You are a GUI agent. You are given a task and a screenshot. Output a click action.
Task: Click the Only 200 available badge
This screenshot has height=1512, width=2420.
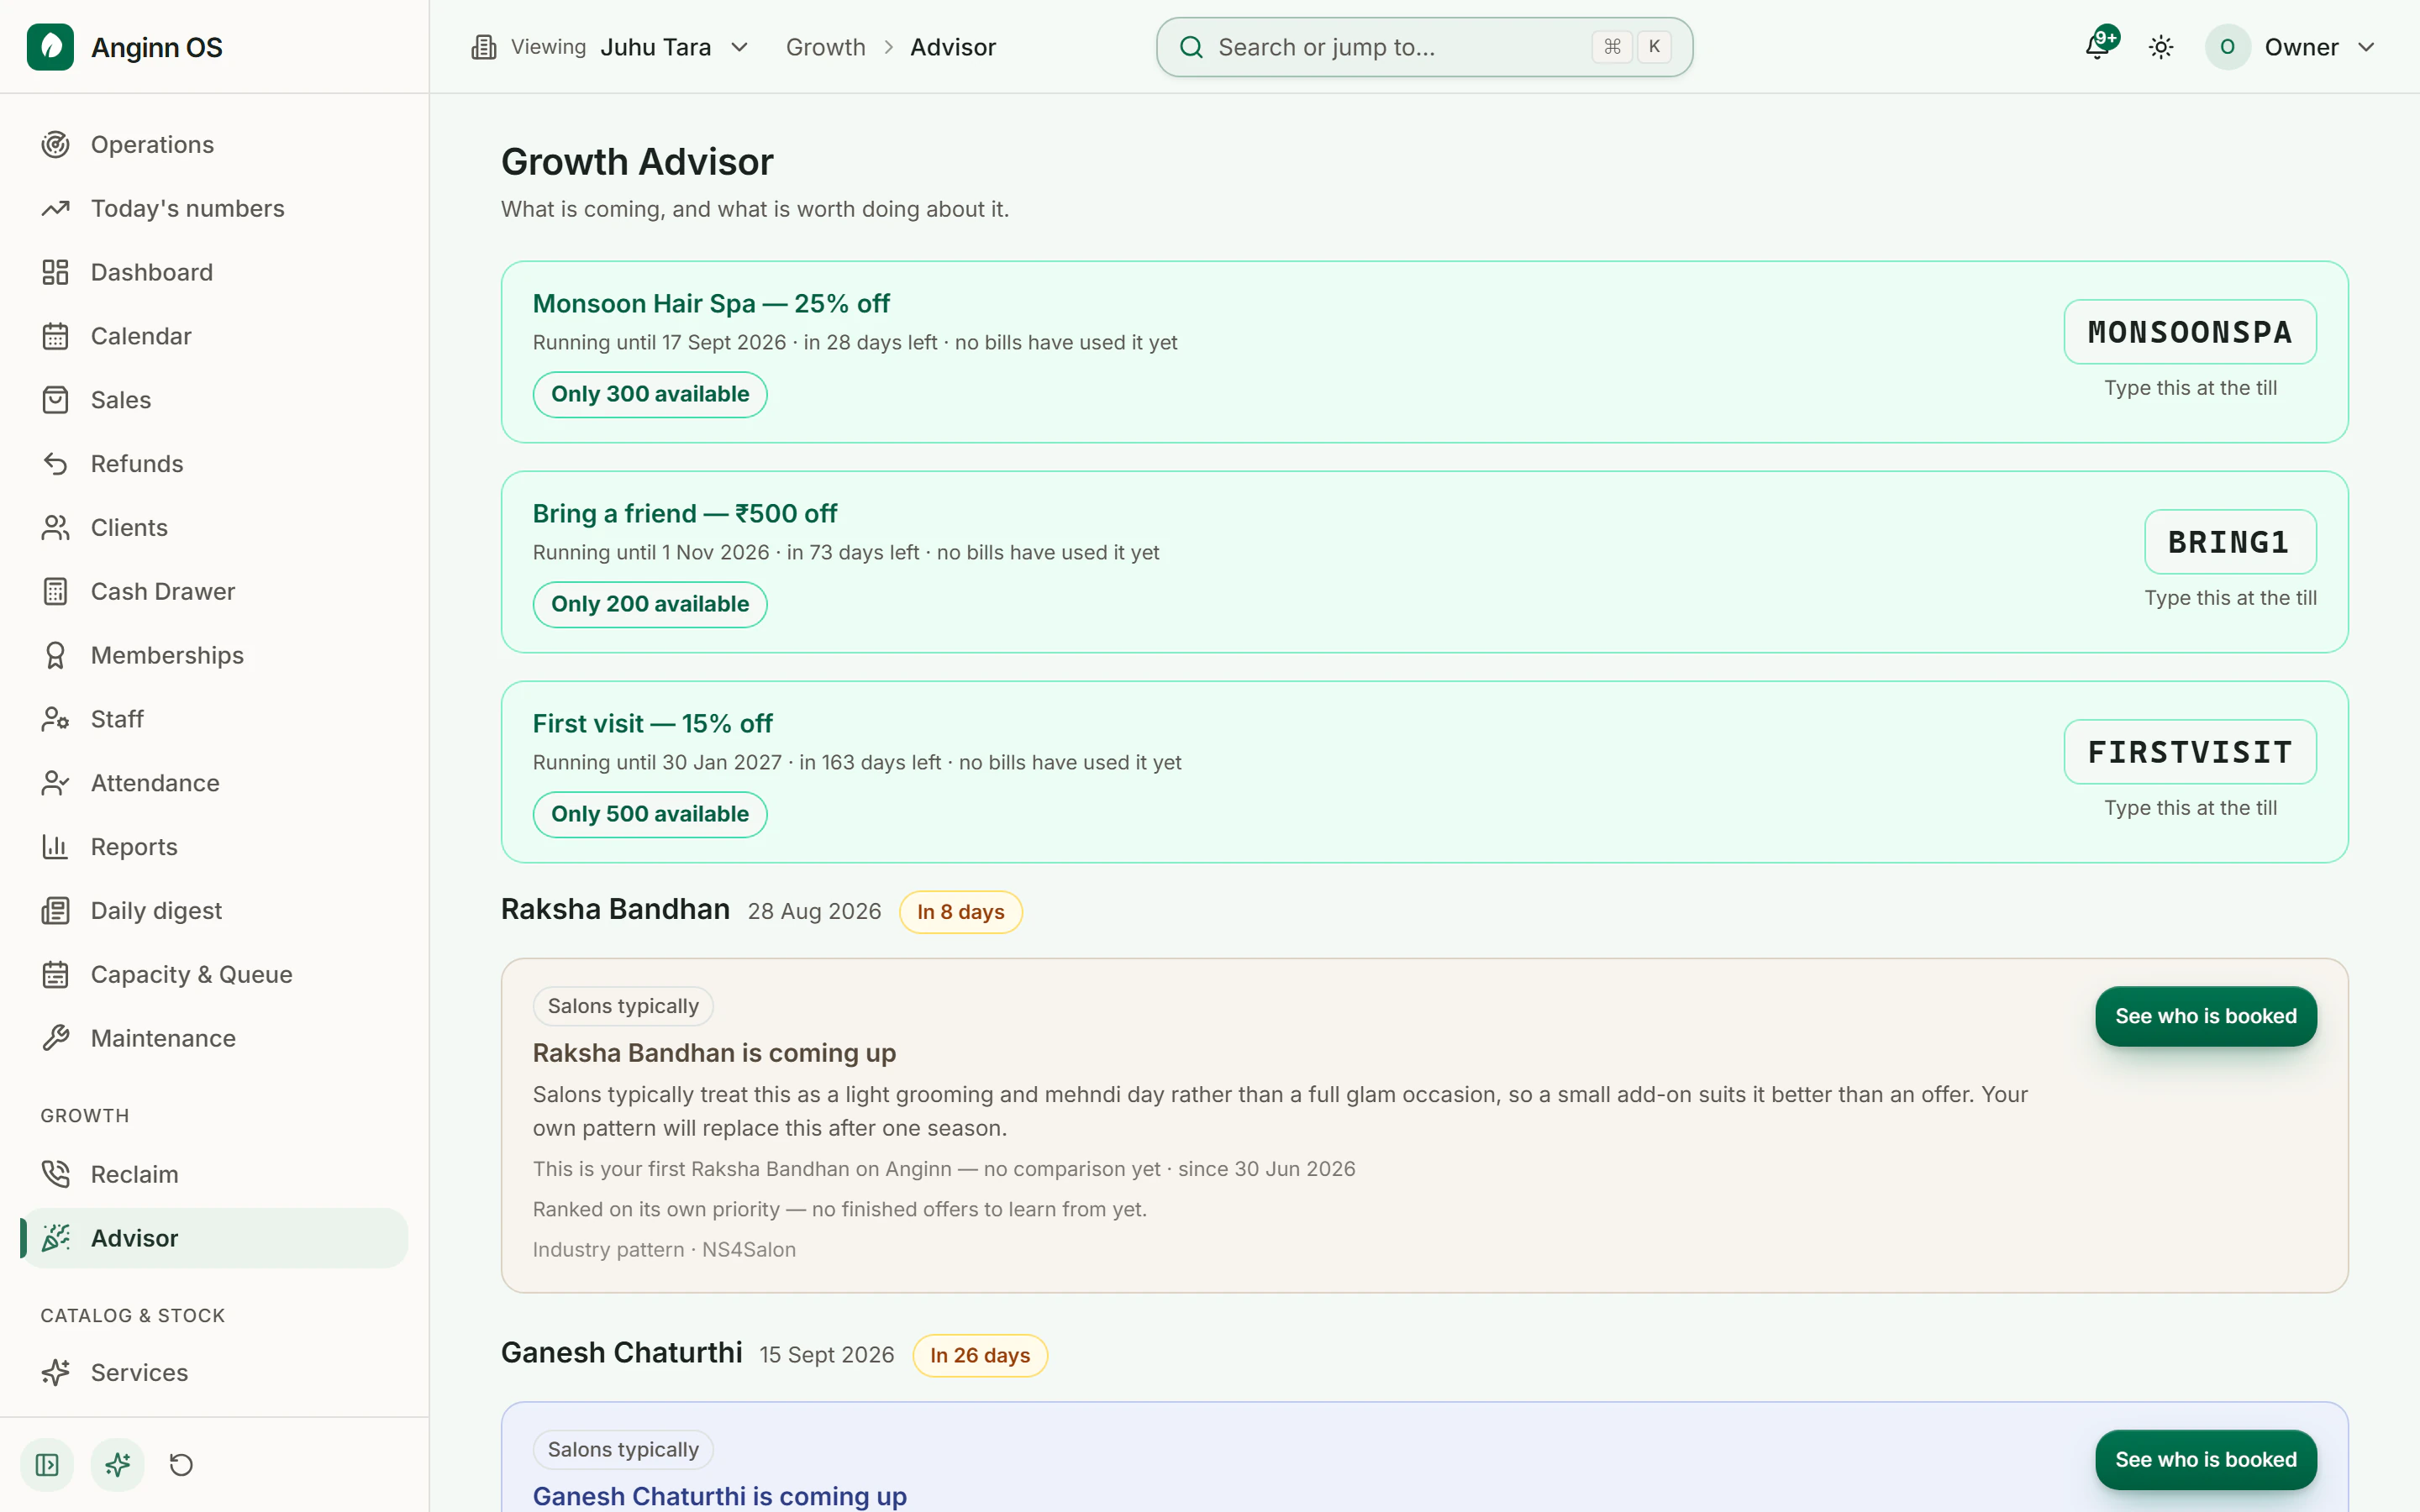point(650,604)
